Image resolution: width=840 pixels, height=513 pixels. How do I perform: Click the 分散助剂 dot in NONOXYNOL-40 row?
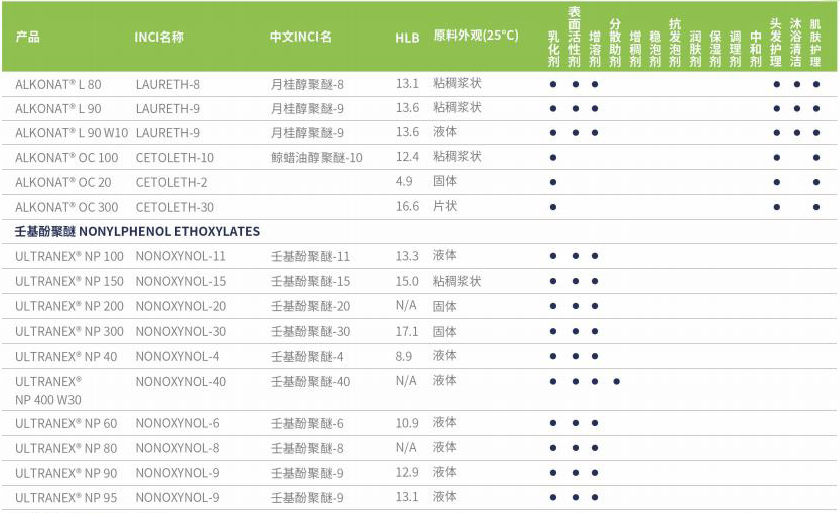coord(616,381)
